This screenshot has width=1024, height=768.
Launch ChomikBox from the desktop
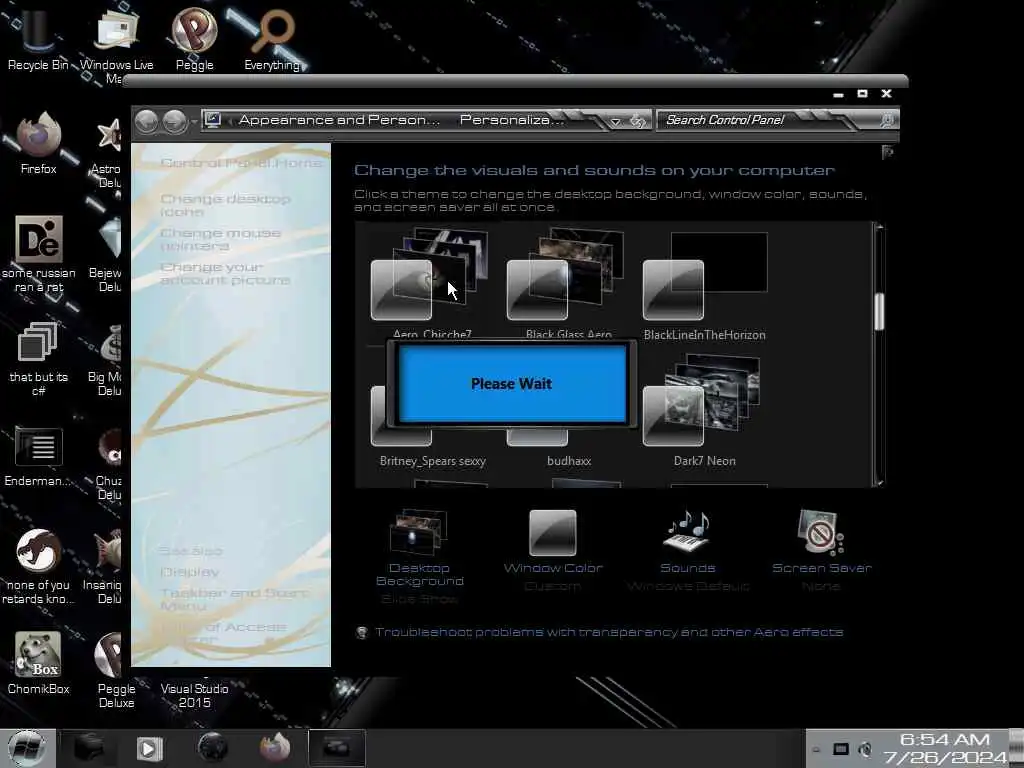(x=39, y=662)
